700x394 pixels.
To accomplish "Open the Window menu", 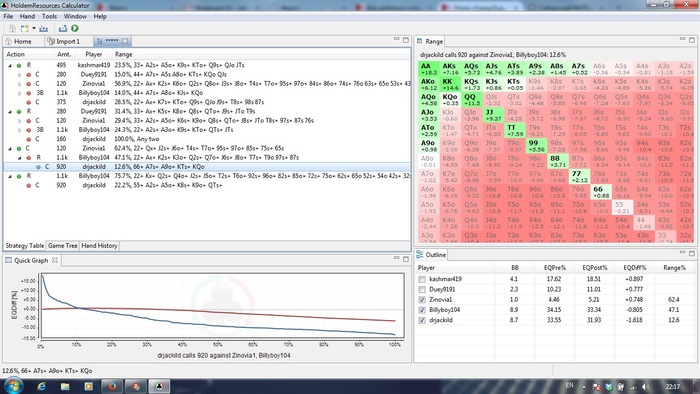I will [75, 16].
